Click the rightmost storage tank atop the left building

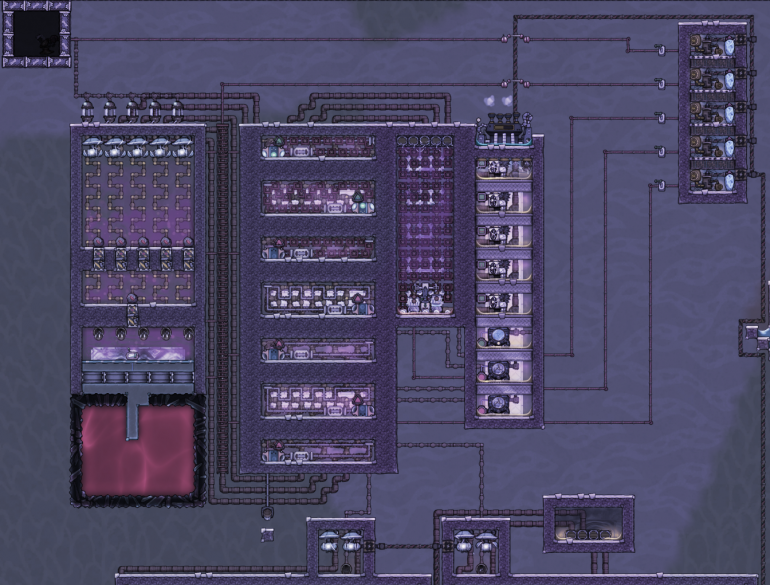(x=177, y=111)
